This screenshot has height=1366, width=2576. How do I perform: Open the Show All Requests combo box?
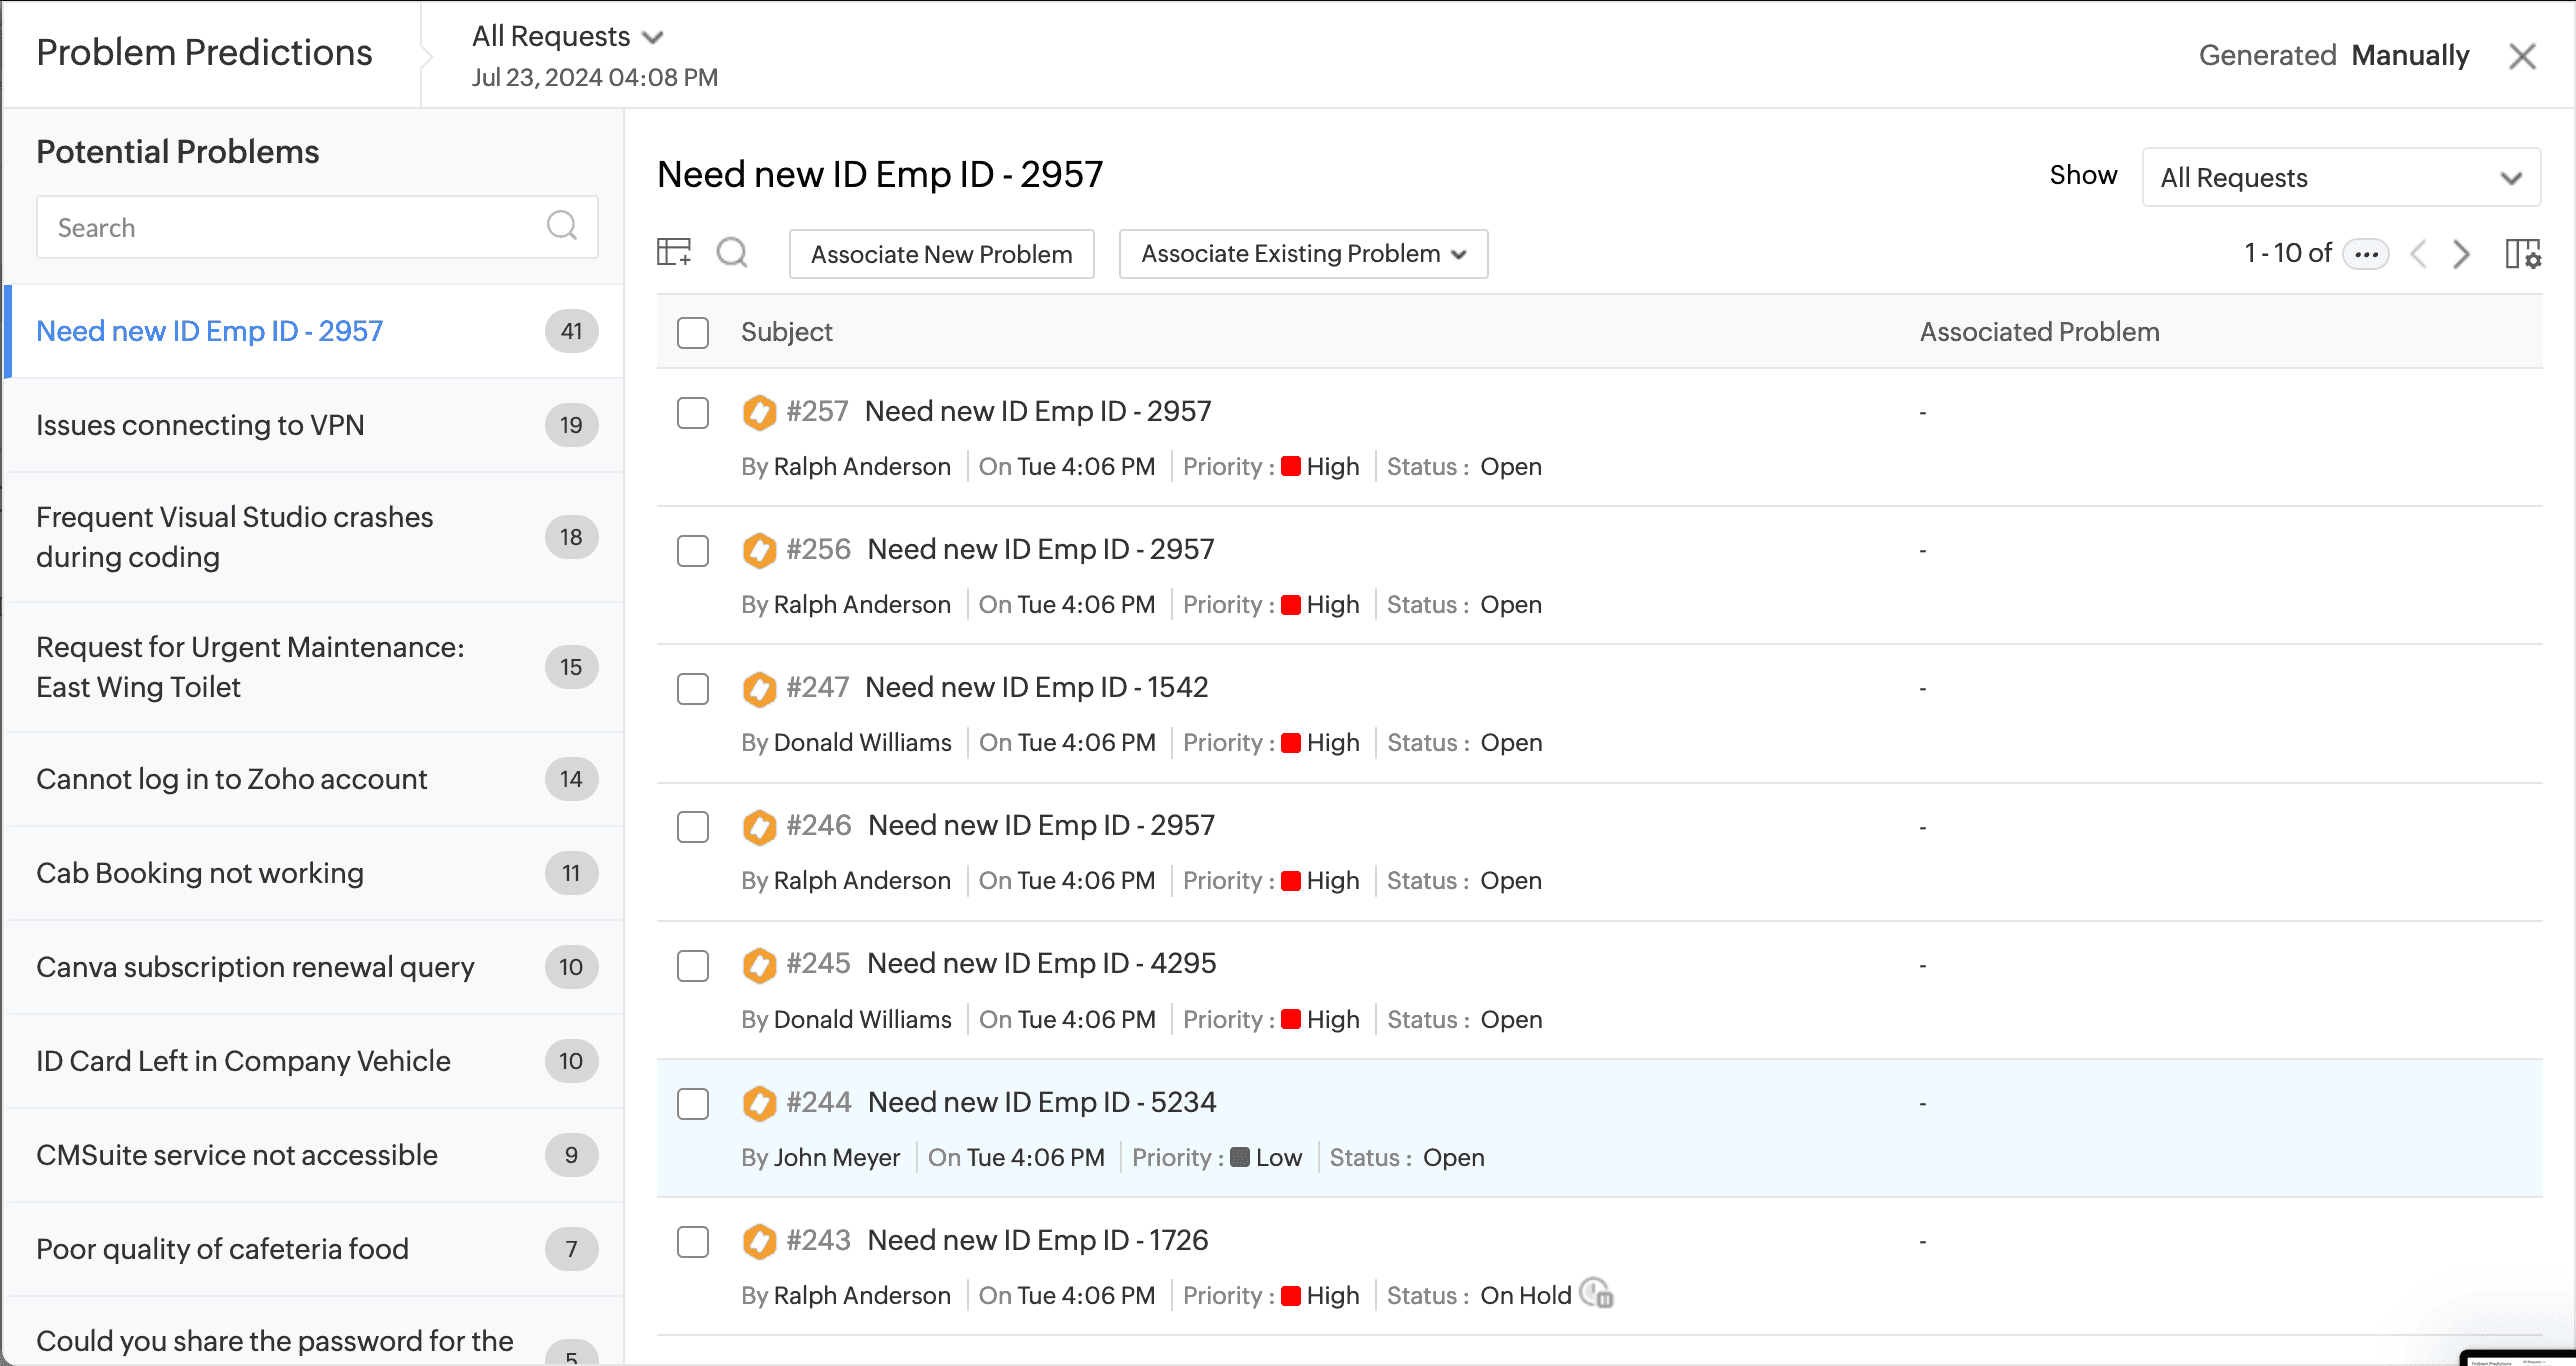(x=2340, y=178)
